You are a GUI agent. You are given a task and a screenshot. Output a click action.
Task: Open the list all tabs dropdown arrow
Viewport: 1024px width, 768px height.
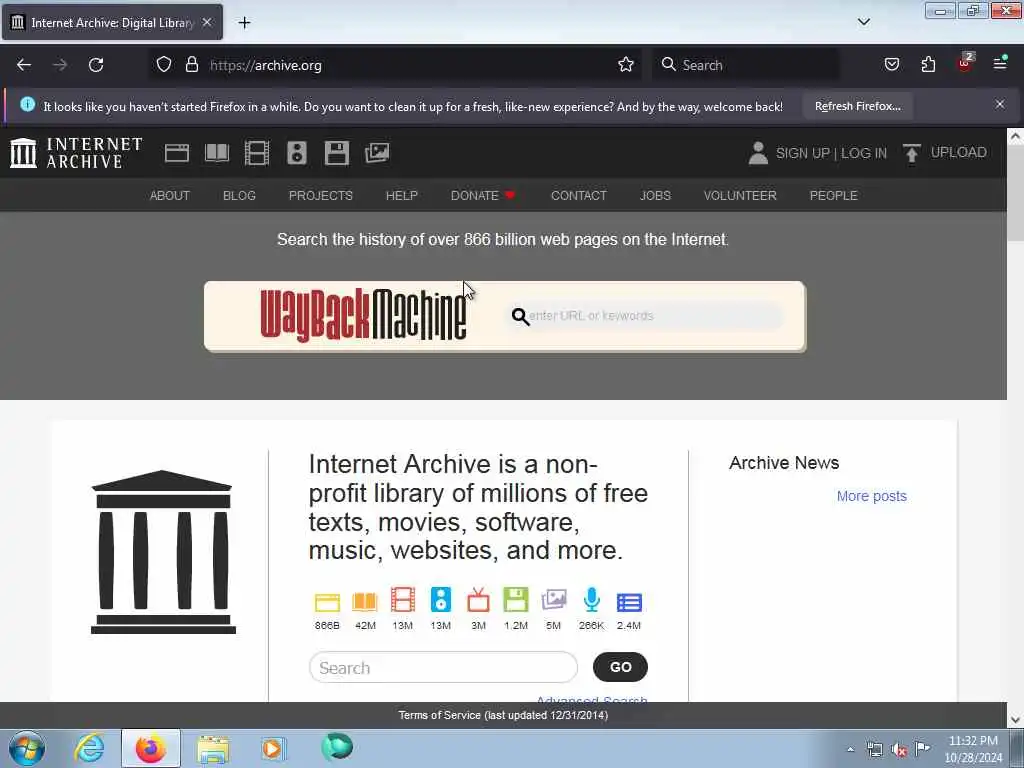click(x=864, y=22)
